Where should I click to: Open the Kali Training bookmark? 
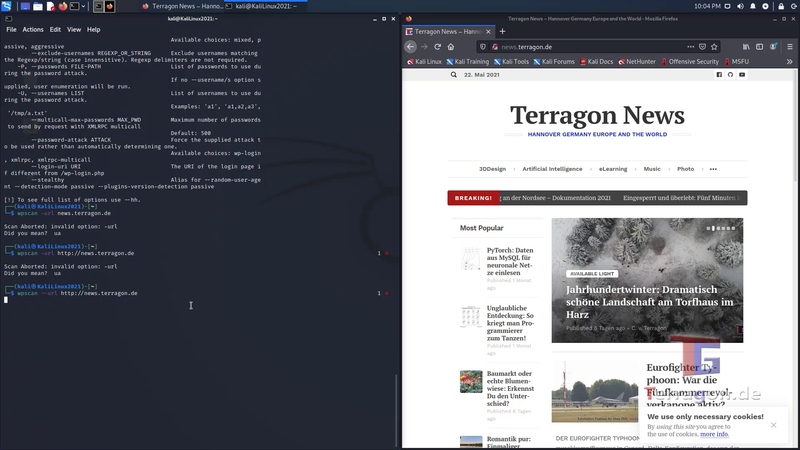pyautogui.click(x=468, y=62)
